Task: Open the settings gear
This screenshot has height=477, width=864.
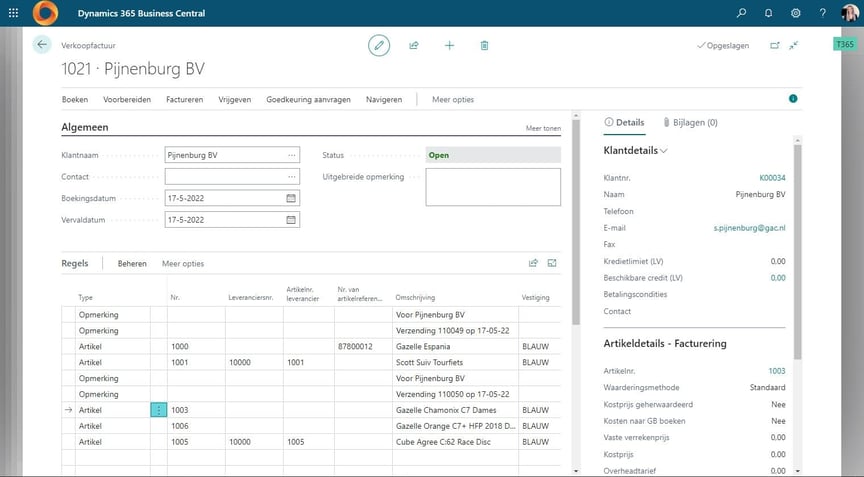Action: (x=795, y=13)
